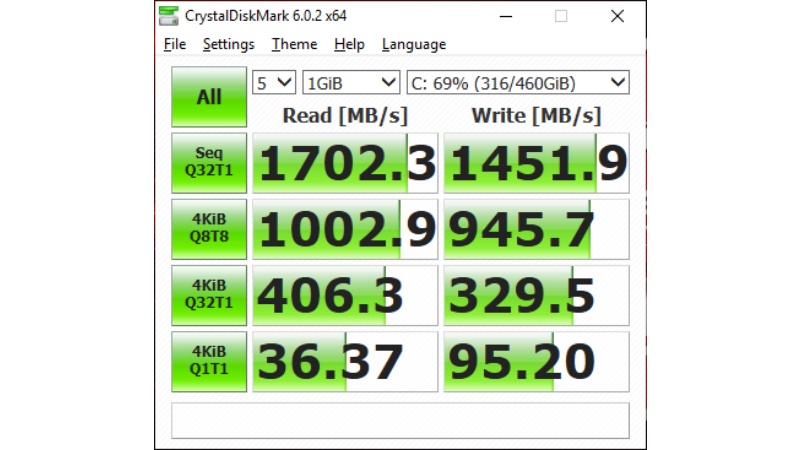Screen dimensions: 800x450
Task: Select the 36.37 Q1T1 read result
Action: point(345,362)
